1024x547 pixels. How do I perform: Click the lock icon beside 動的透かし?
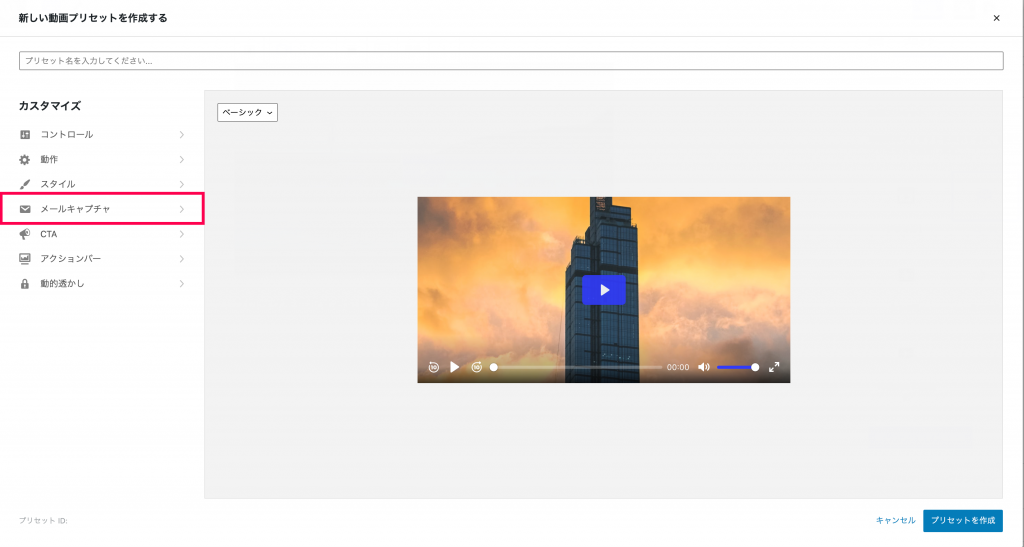click(25, 284)
